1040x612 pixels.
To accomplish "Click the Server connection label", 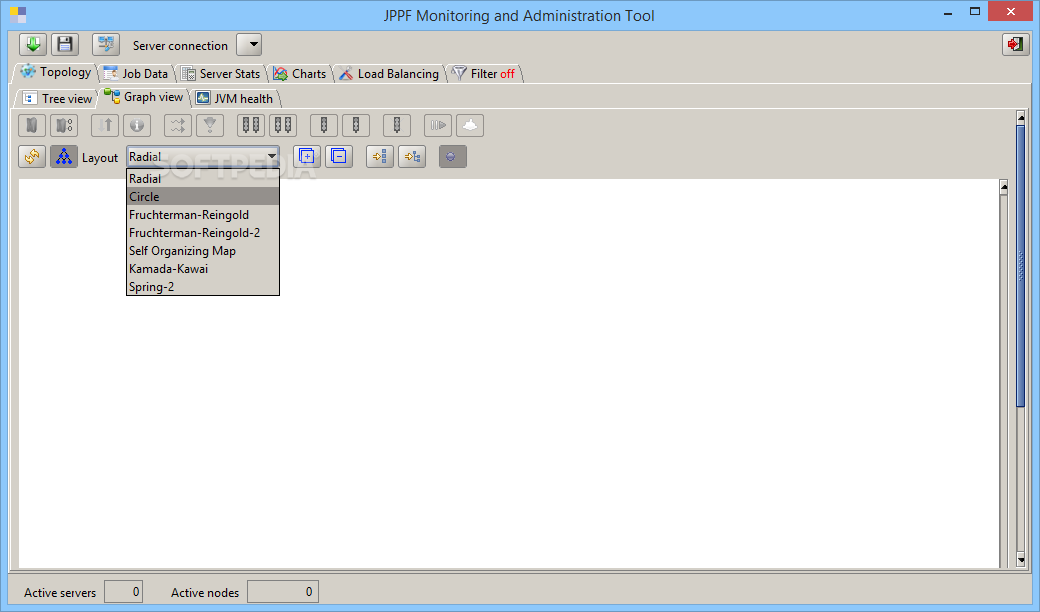I will [180, 46].
